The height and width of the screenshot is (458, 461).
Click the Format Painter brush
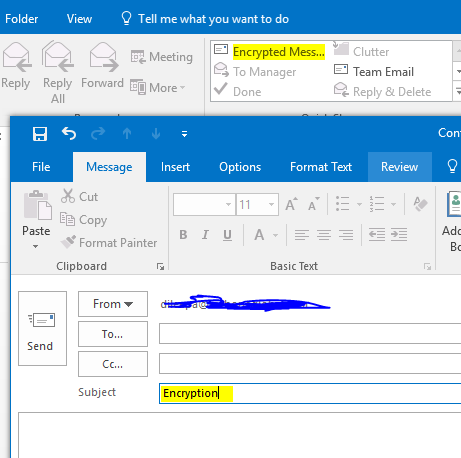[109, 243]
